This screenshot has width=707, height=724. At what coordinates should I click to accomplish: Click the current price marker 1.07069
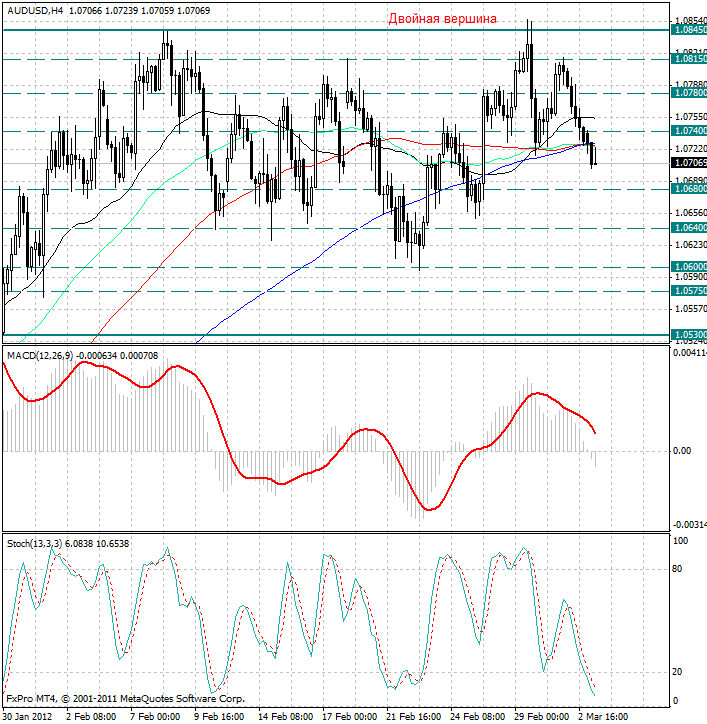coord(690,162)
